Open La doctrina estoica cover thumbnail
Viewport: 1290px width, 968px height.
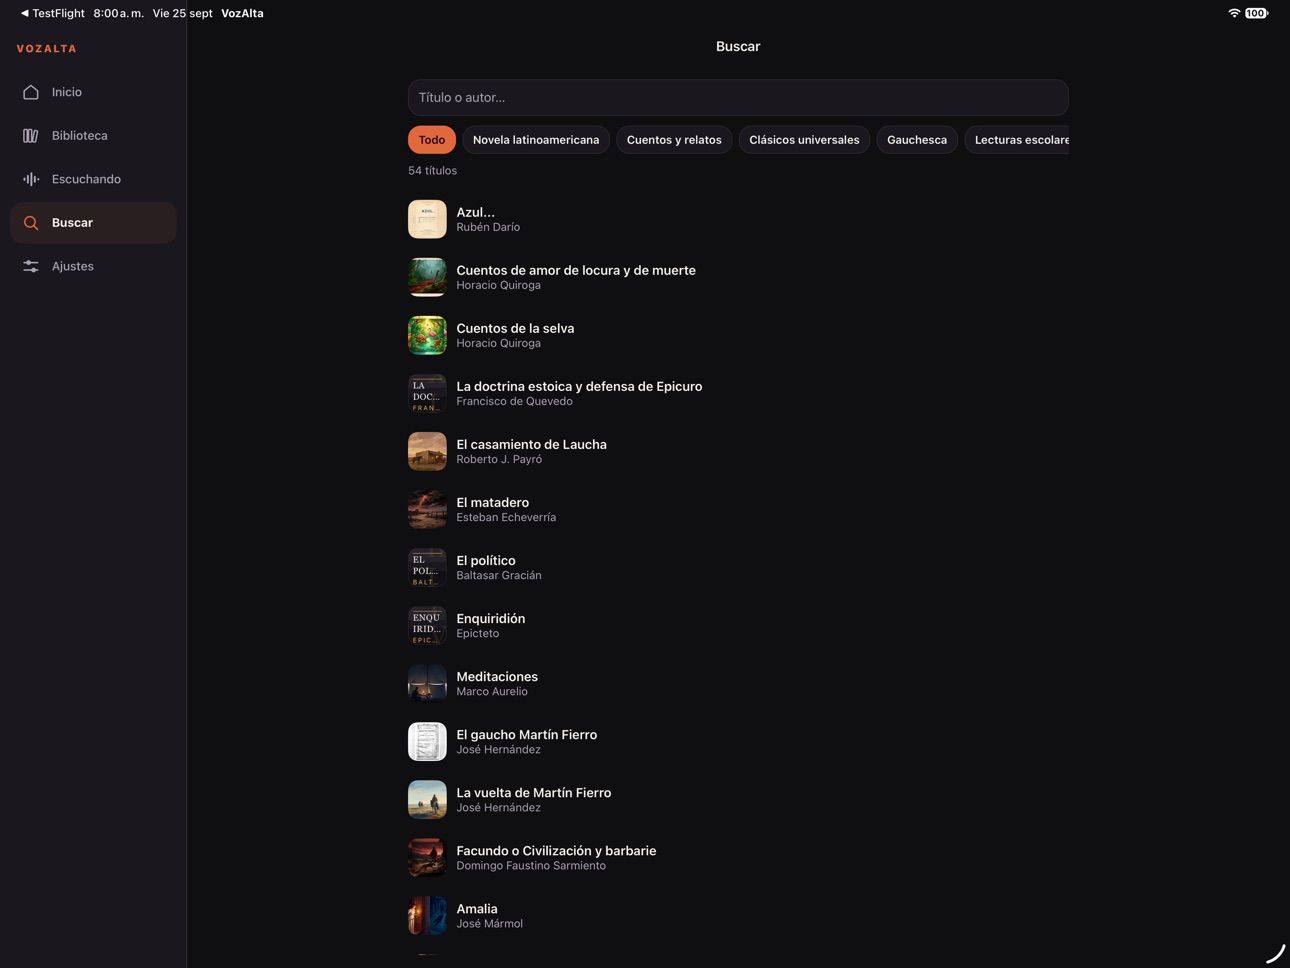(x=427, y=394)
